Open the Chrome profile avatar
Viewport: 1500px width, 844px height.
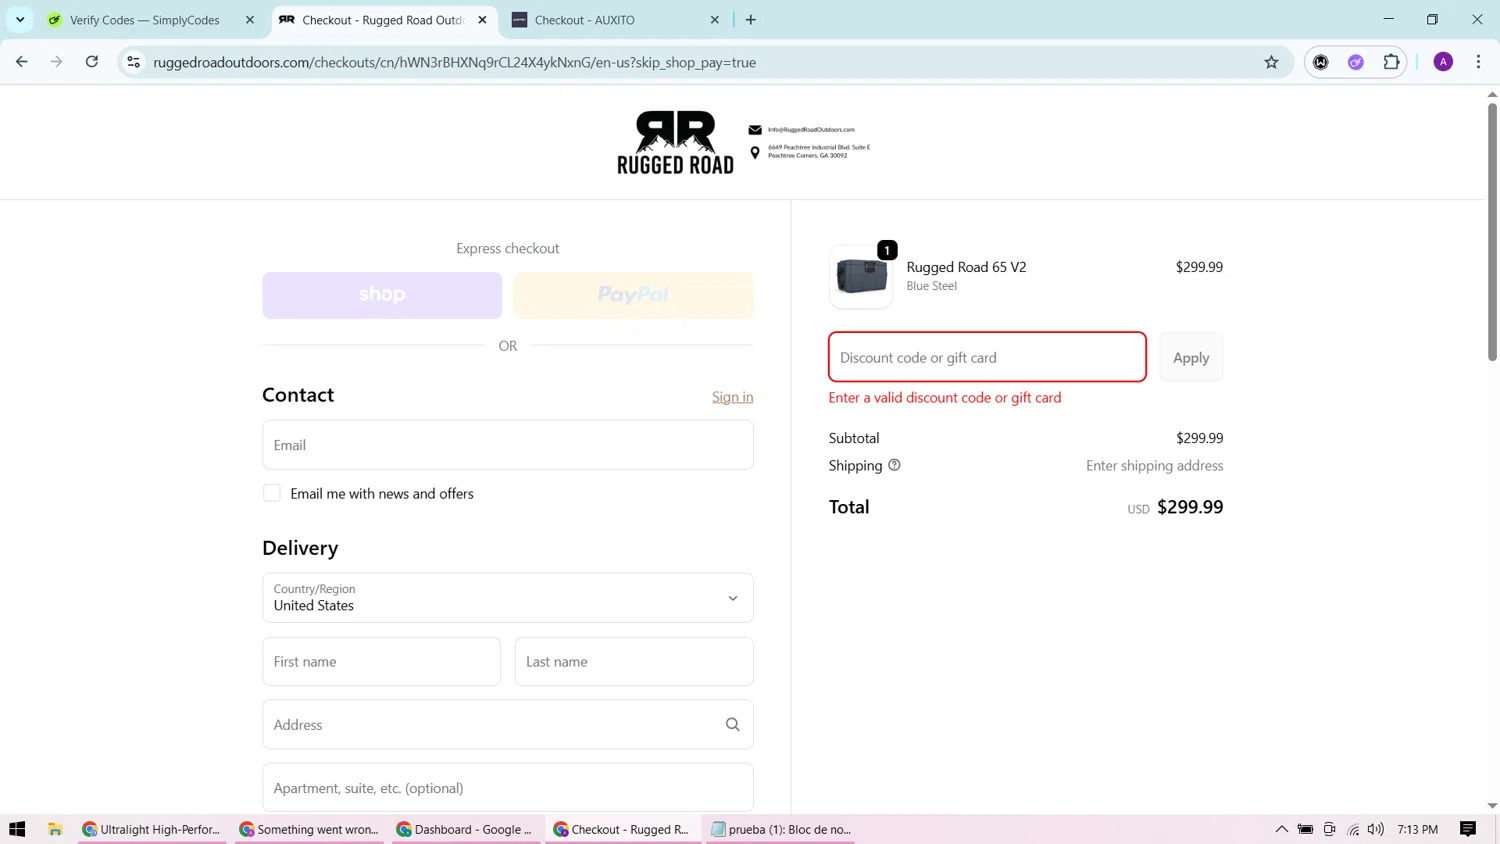(1443, 62)
